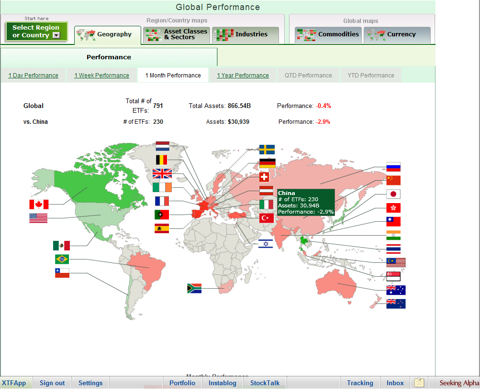480x389 pixels.
Task: Click the France flag icon
Action: click(x=162, y=201)
